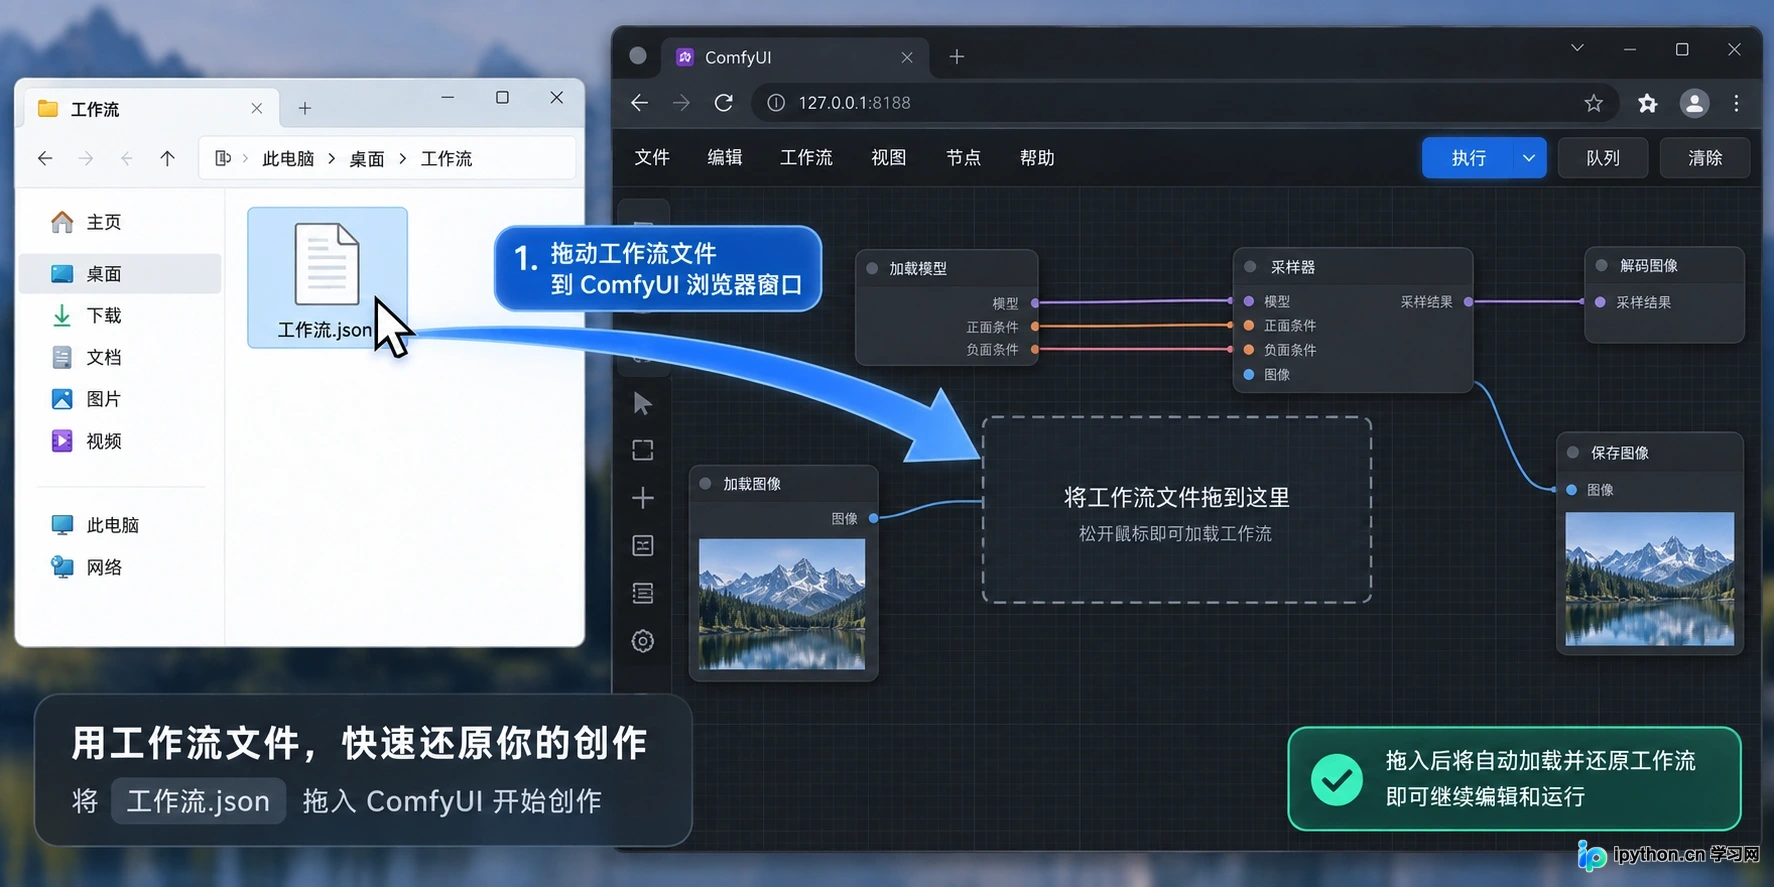Toggle the collapse dot on 加载图像 node

tap(705, 483)
